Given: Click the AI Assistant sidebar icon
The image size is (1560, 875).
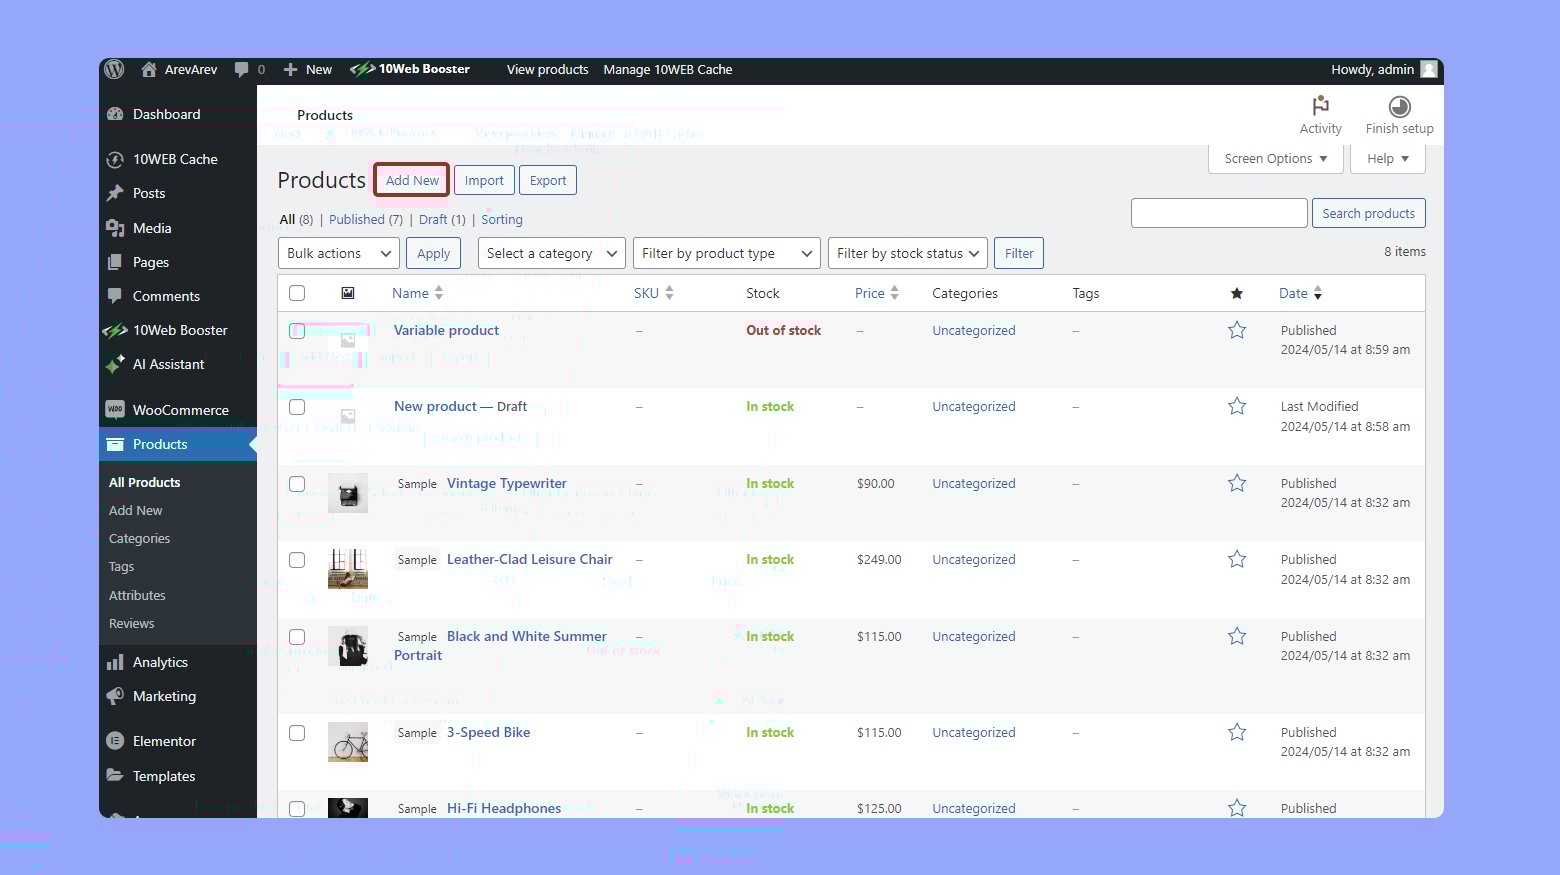Looking at the screenshot, I should click(116, 364).
